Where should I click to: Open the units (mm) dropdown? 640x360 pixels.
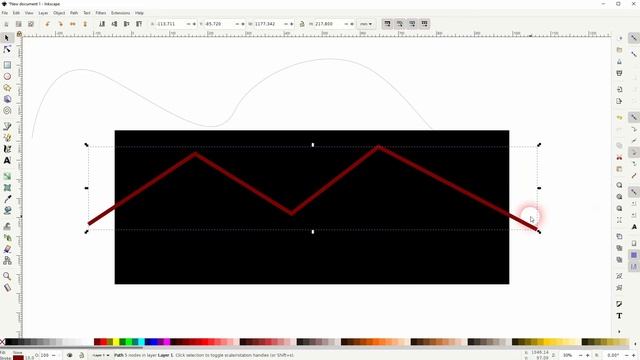pos(366,24)
